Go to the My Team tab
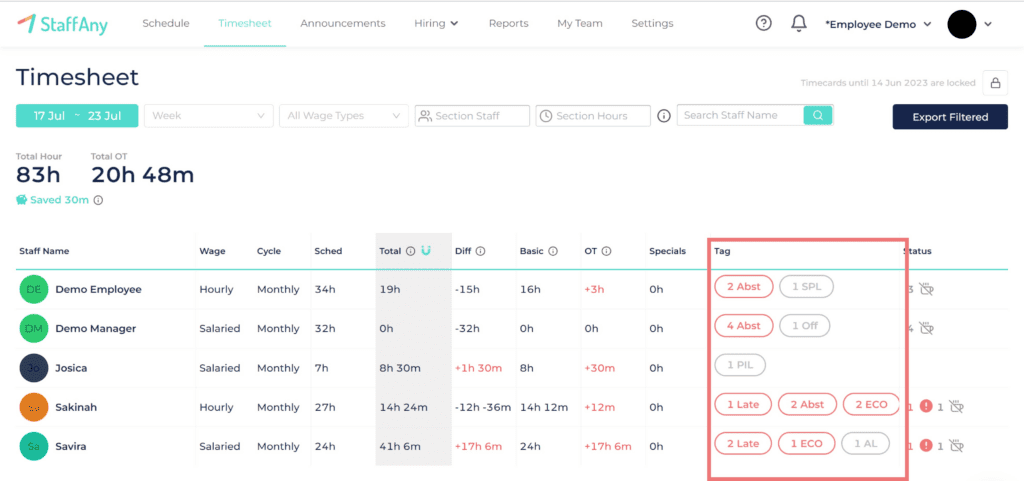The height and width of the screenshot is (481, 1024). click(580, 23)
